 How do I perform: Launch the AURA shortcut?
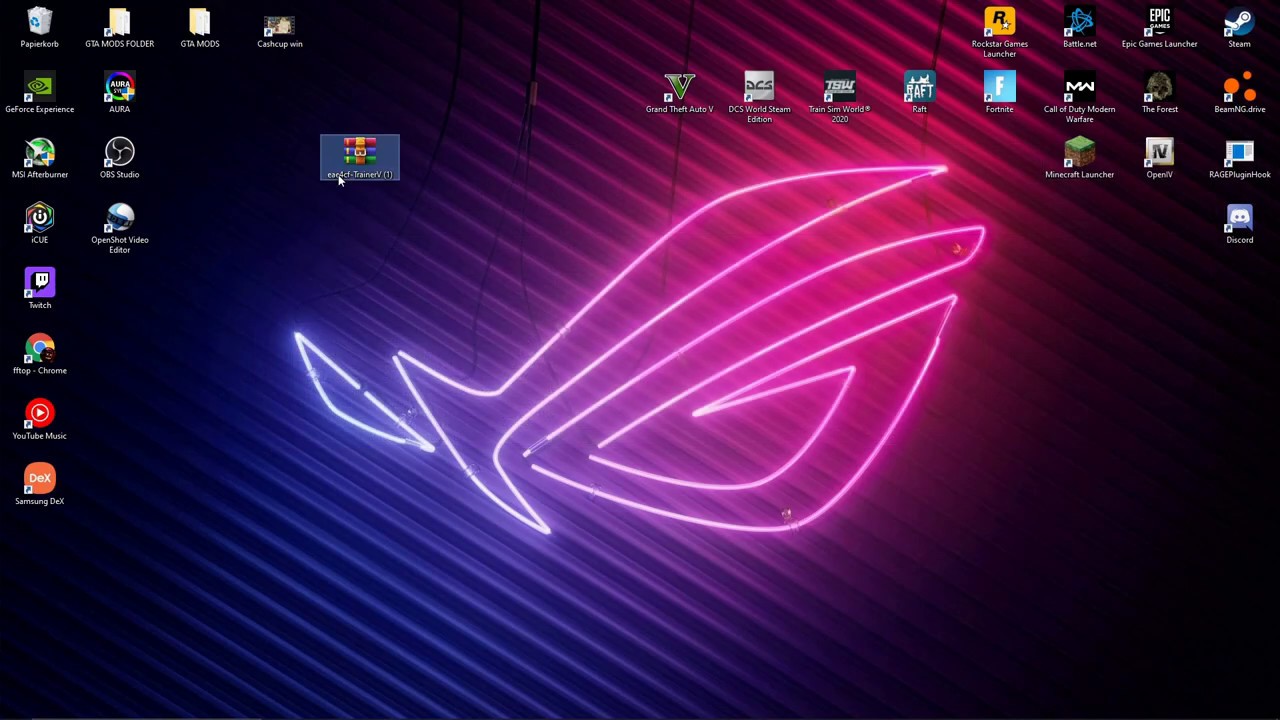pyautogui.click(x=119, y=92)
